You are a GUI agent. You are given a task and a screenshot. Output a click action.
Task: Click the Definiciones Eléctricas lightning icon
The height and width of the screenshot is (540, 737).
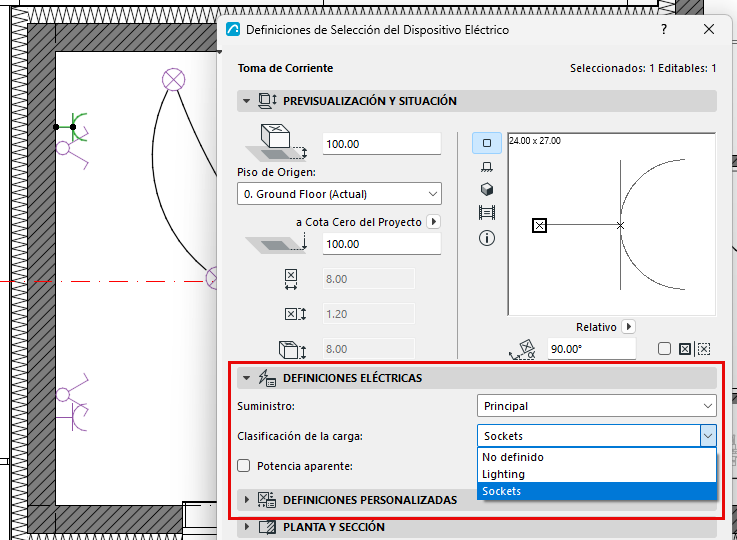pyautogui.click(x=267, y=378)
